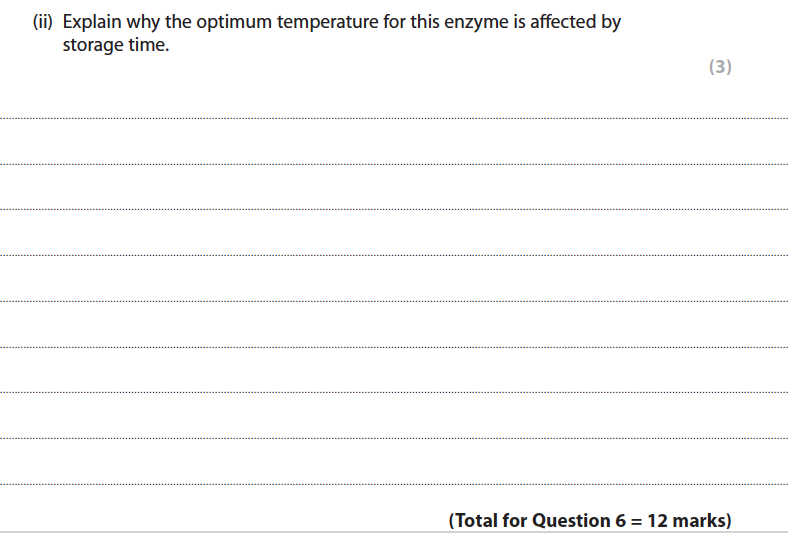
Task: Click the last dotted answer line
Action: (x=394, y=484)
